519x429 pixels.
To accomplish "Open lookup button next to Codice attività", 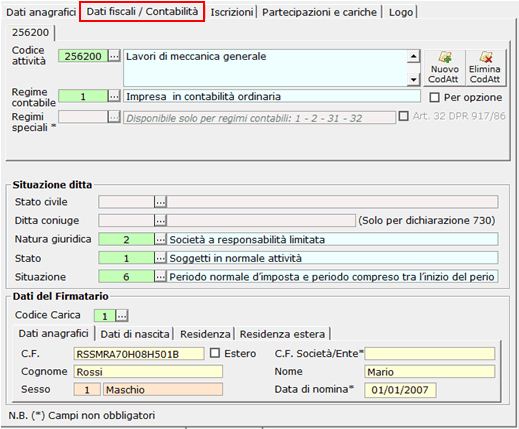I will tap(114, 56).
